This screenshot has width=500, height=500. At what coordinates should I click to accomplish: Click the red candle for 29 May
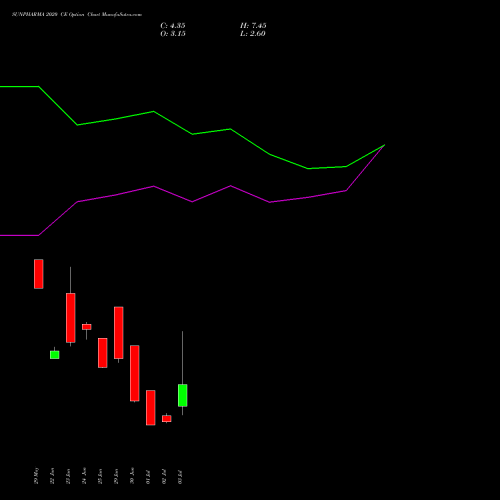point(39,274)
